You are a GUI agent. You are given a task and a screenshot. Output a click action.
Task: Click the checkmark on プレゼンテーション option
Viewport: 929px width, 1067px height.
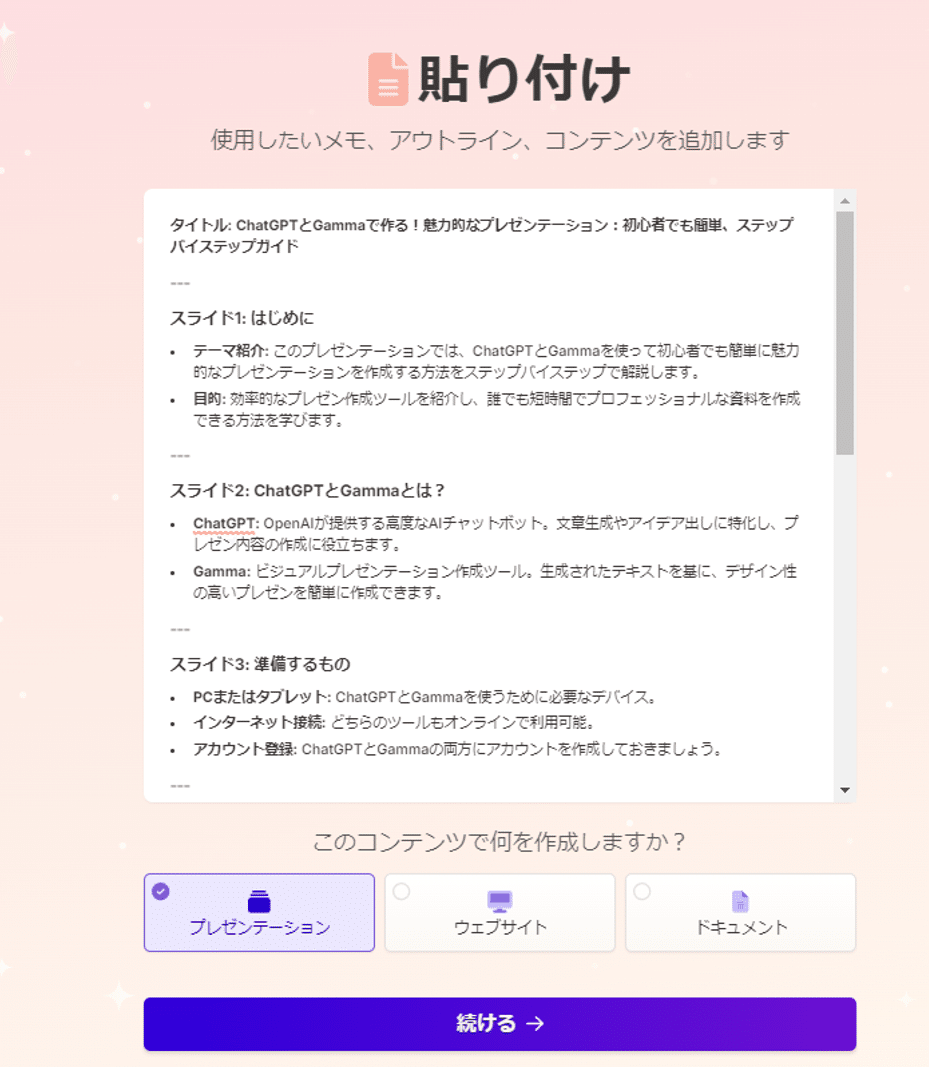[161, 891]
